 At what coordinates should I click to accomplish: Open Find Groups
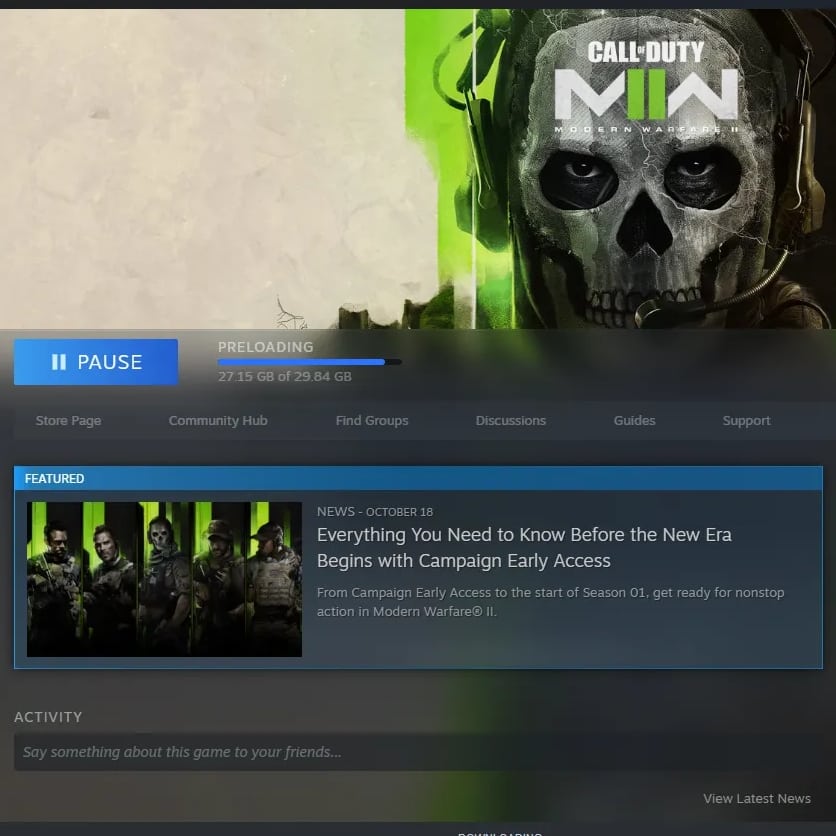coord(372,421)
